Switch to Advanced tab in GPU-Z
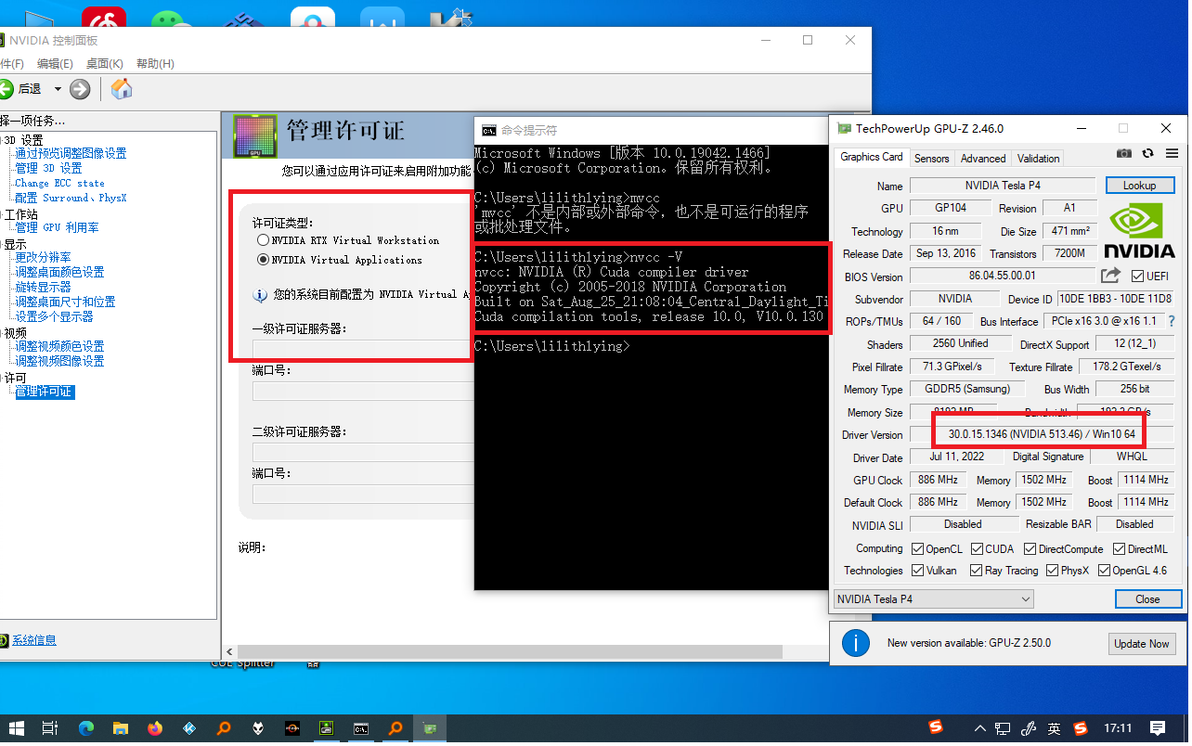The width and height of the screenshot is (1192, 746). (983, 158)
